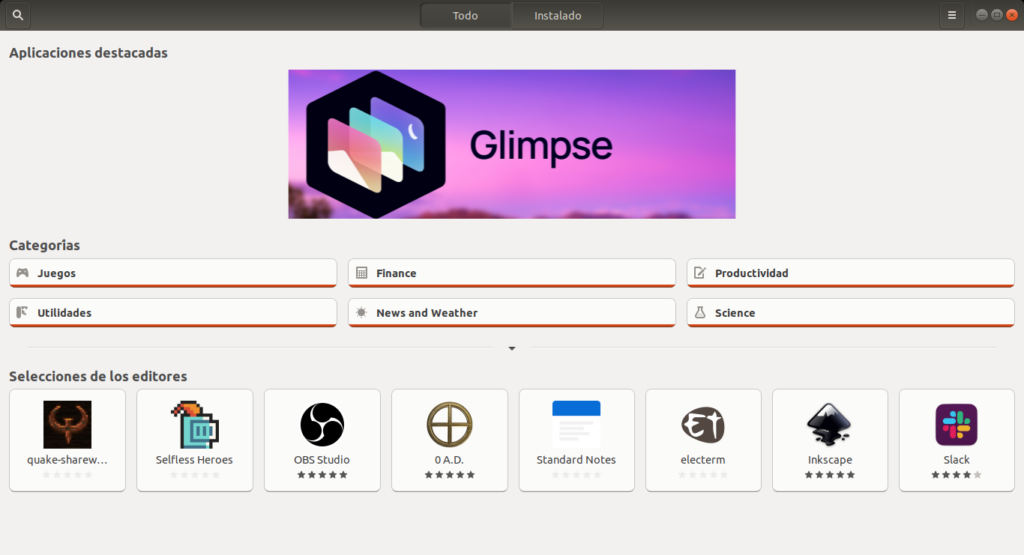Click the calculator icon beside Finance

click(x=361, y=273)
